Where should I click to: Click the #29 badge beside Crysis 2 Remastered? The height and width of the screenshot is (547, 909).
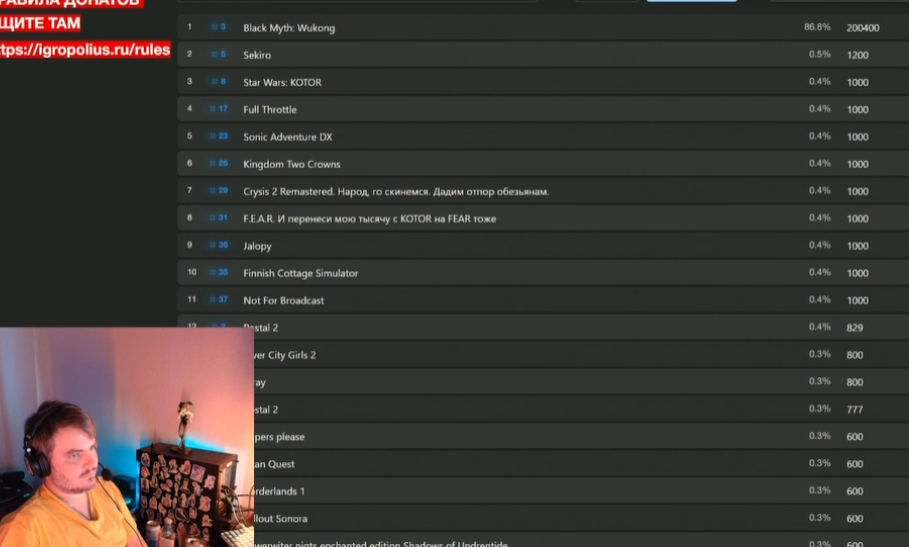coord(219,191)
